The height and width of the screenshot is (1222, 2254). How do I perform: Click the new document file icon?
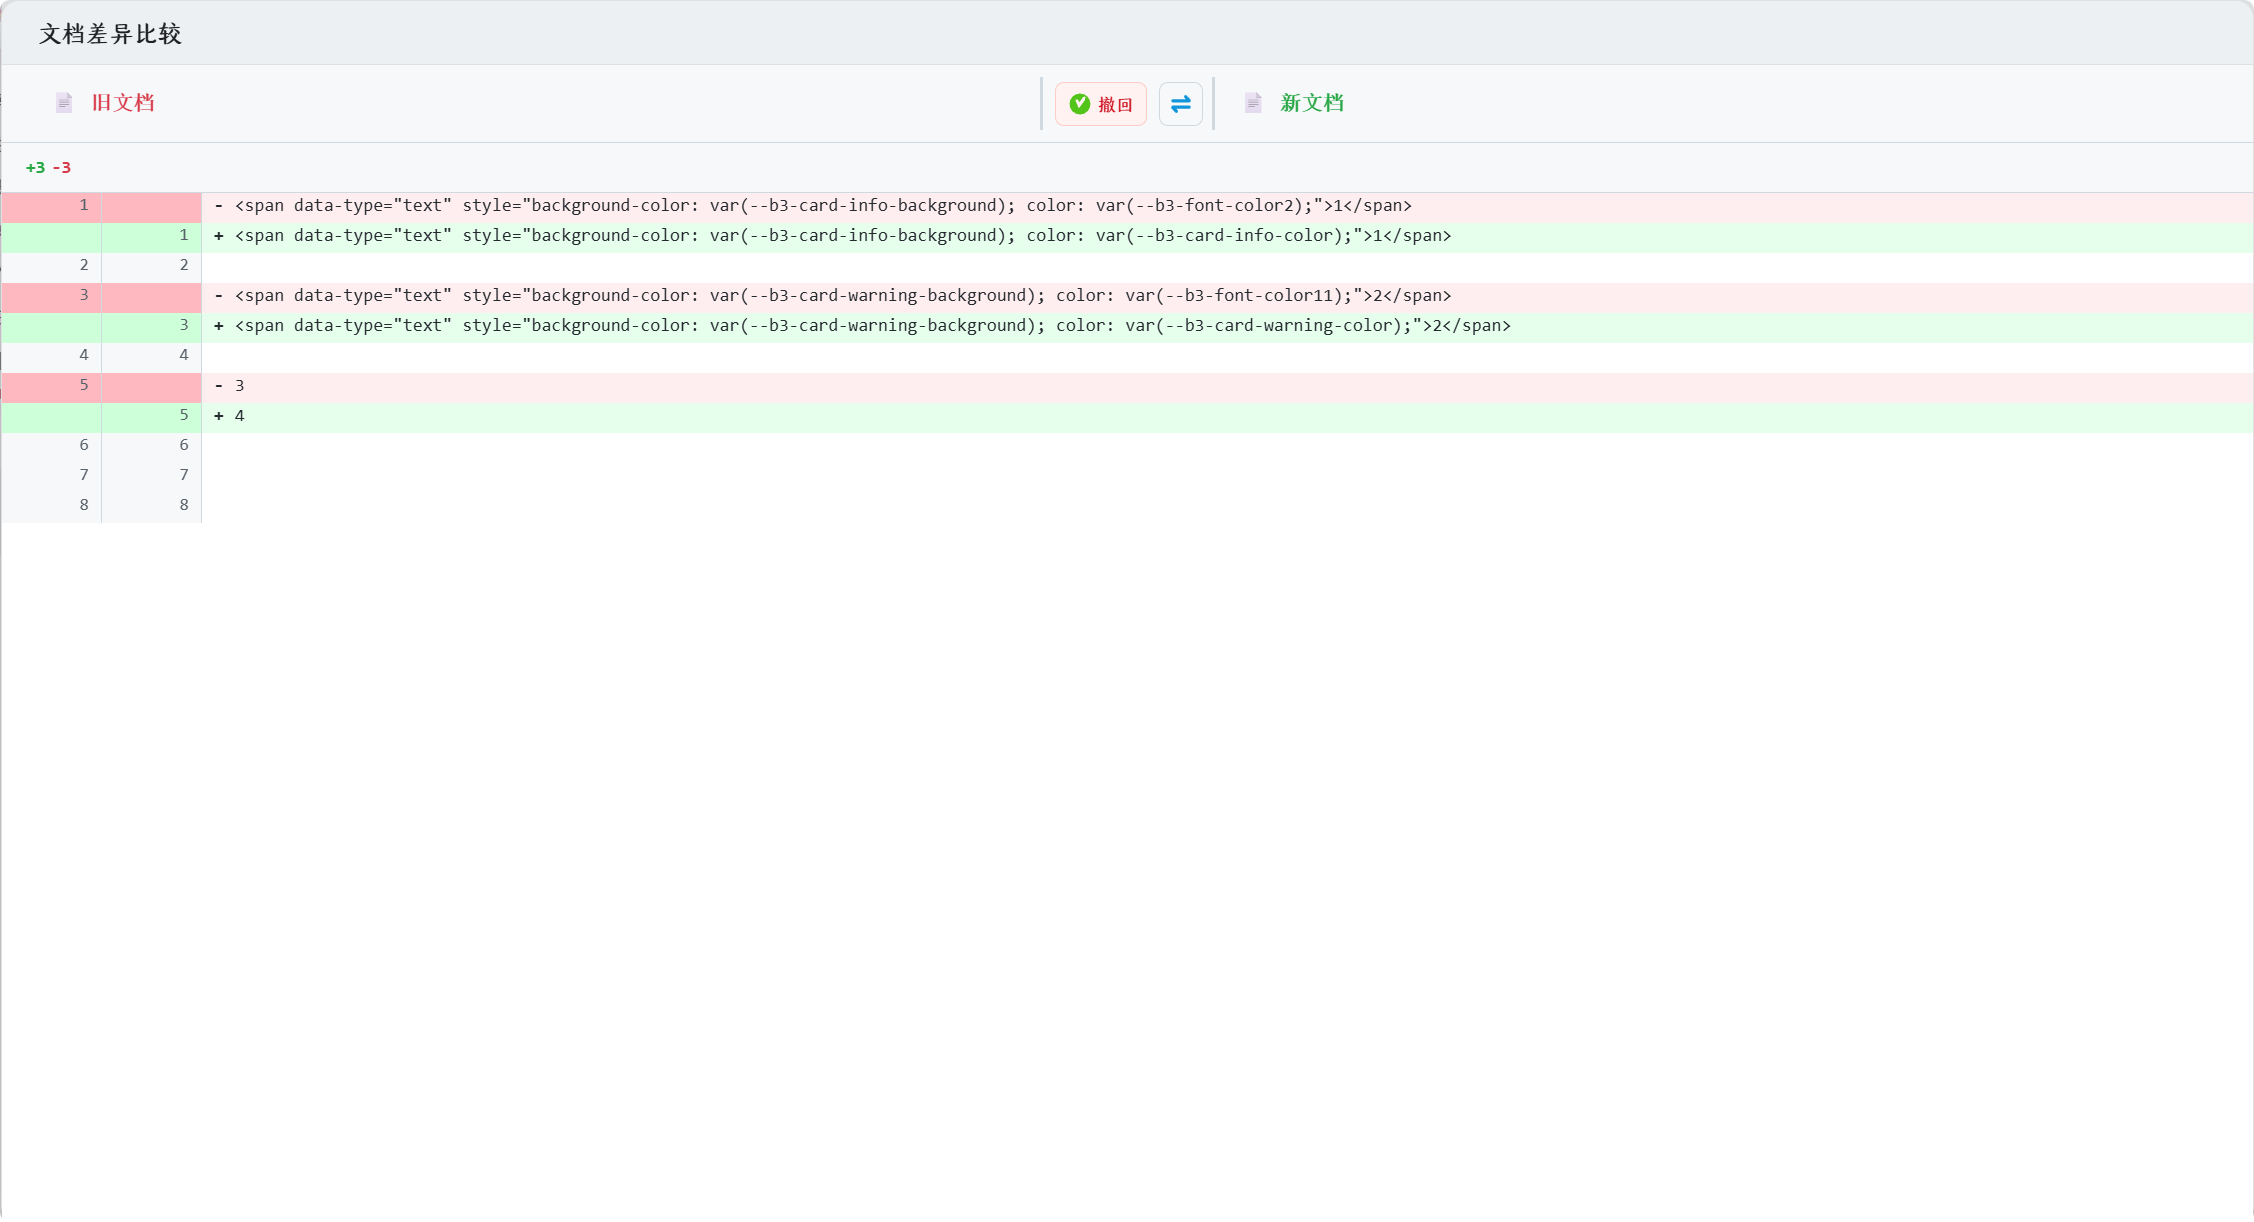[1253, 103]
